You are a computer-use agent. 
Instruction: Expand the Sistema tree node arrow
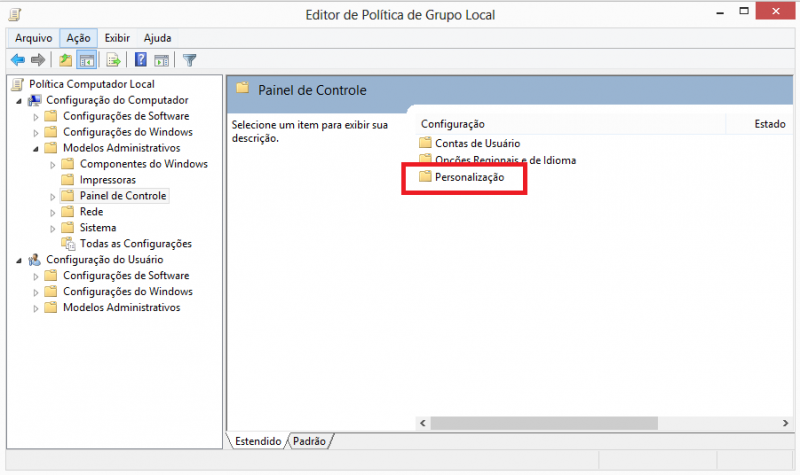pos(53,228)
